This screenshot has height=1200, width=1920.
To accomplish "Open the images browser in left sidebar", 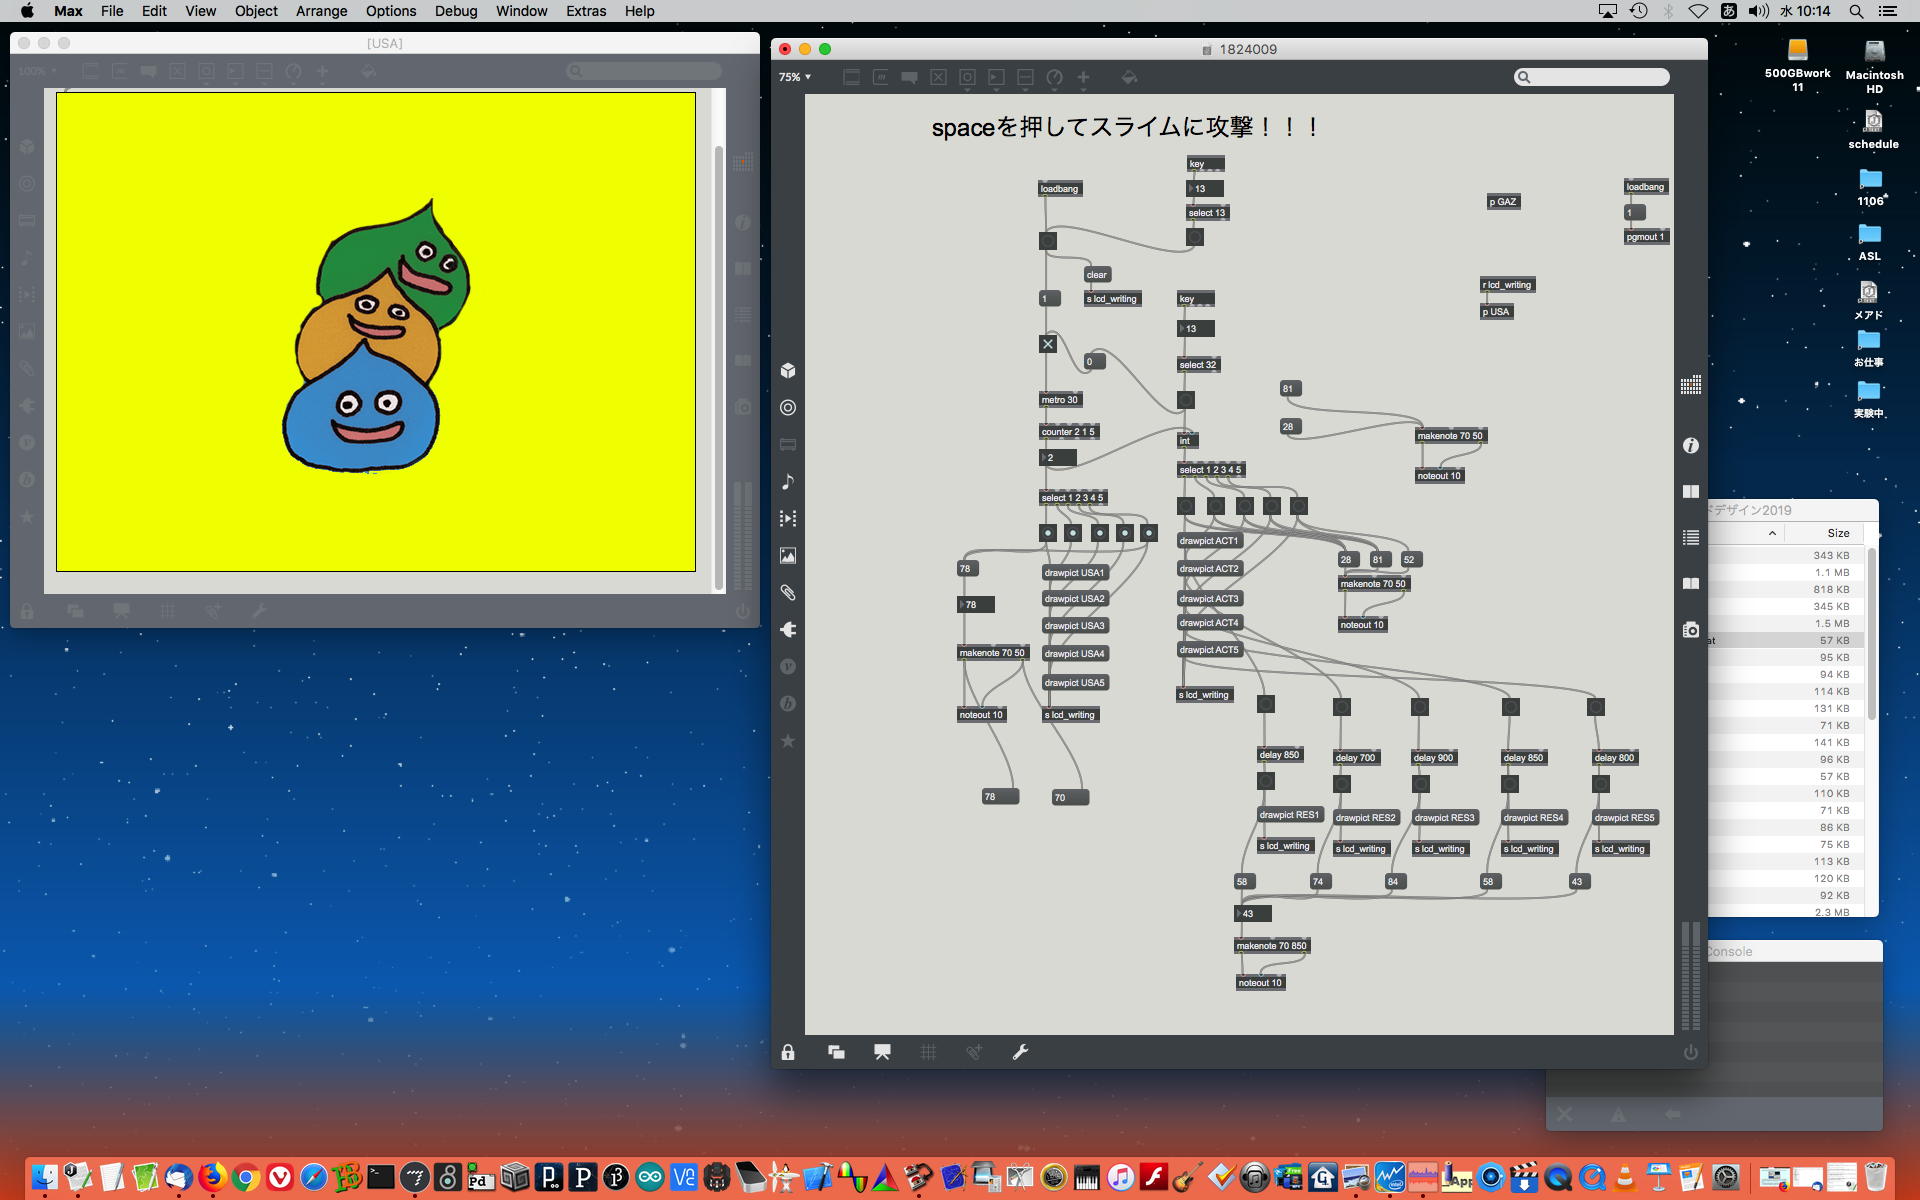I will (788, 556).
